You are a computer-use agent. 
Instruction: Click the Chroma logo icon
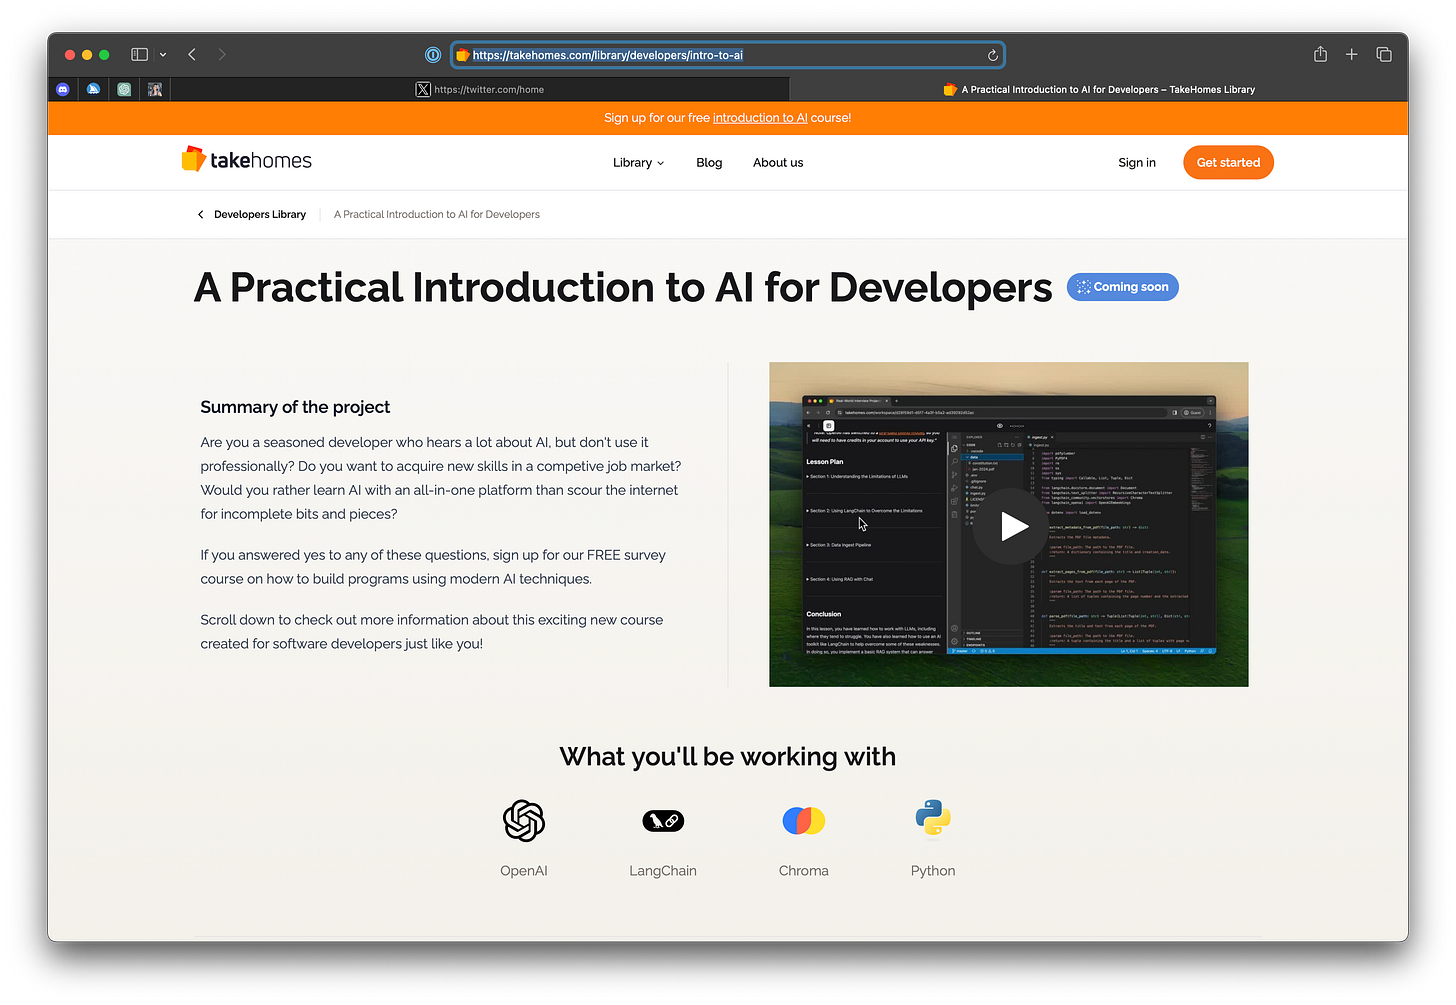tap(804, 821)
